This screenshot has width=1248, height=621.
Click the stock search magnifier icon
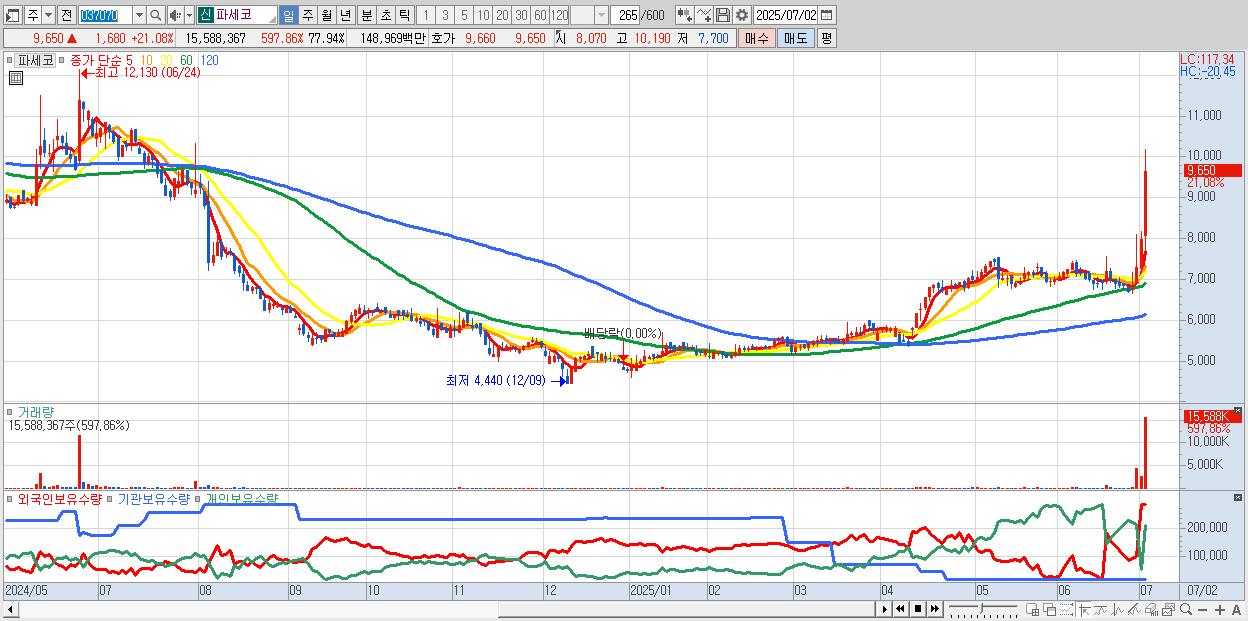[155, 15]
